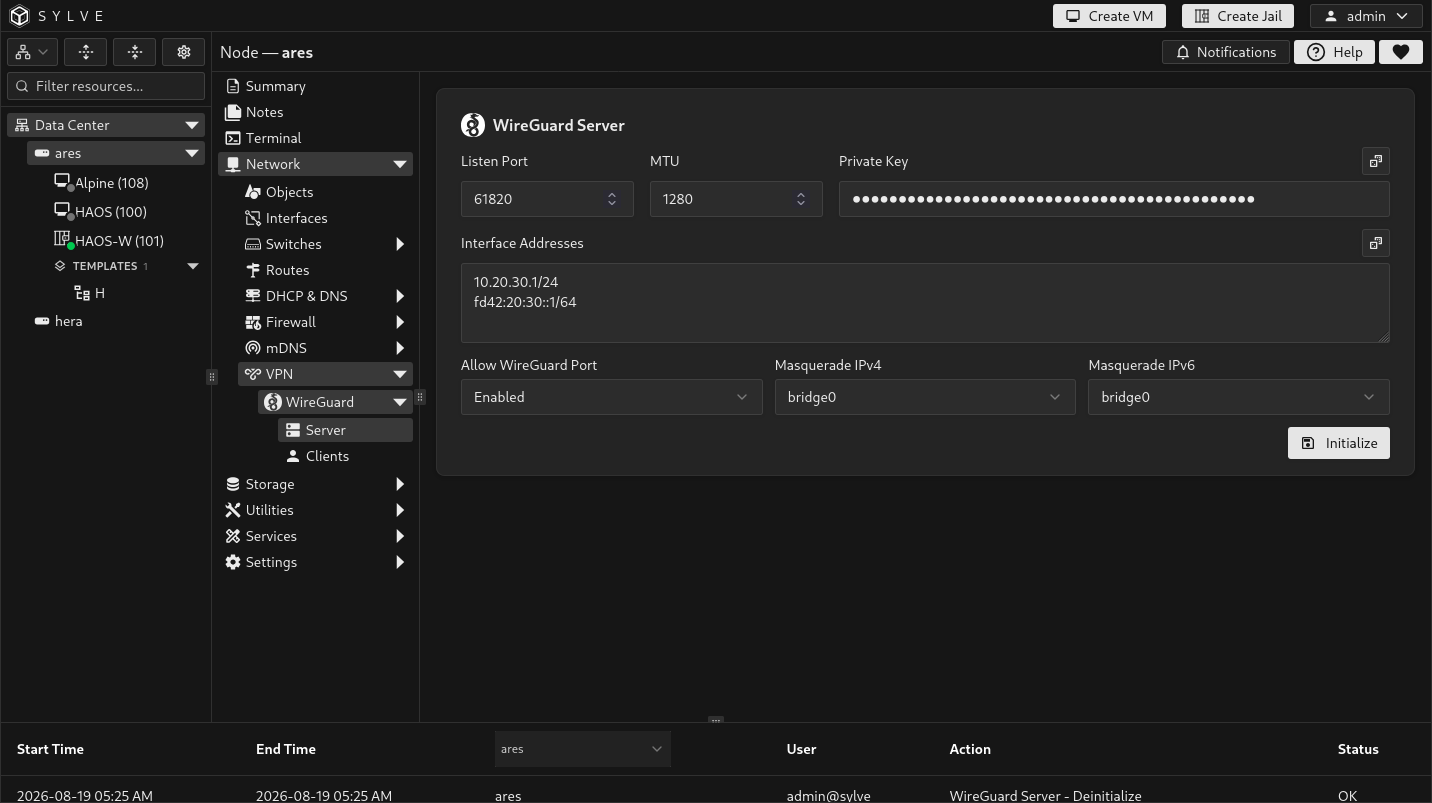The width and height of the screenshot is (1432, 803).
Task: Click the DHCP & DNS icon
Action: click(253, 296)
